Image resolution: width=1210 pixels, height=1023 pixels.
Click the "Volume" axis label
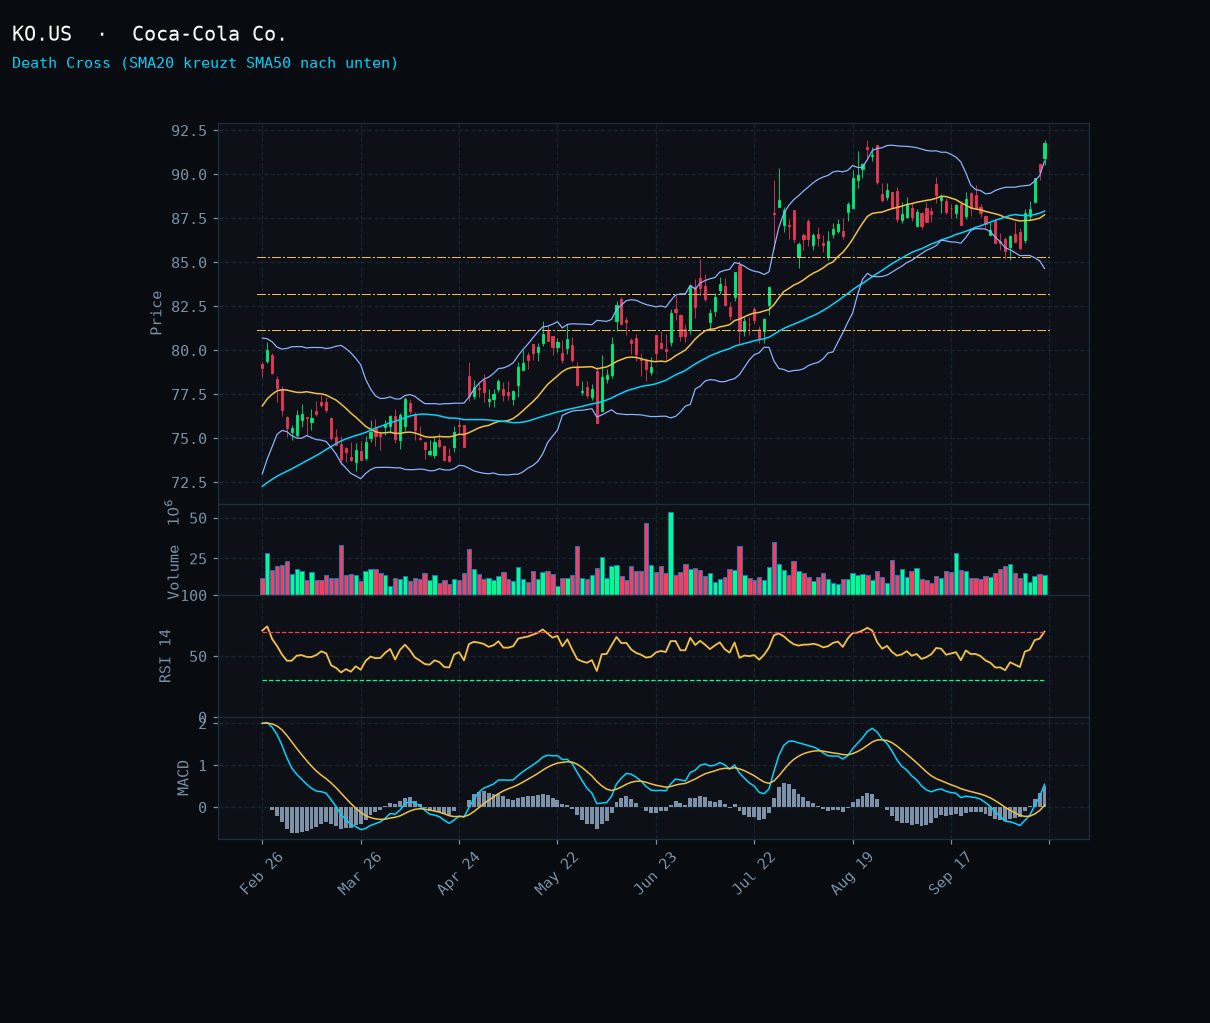click(x=173, y=572)
